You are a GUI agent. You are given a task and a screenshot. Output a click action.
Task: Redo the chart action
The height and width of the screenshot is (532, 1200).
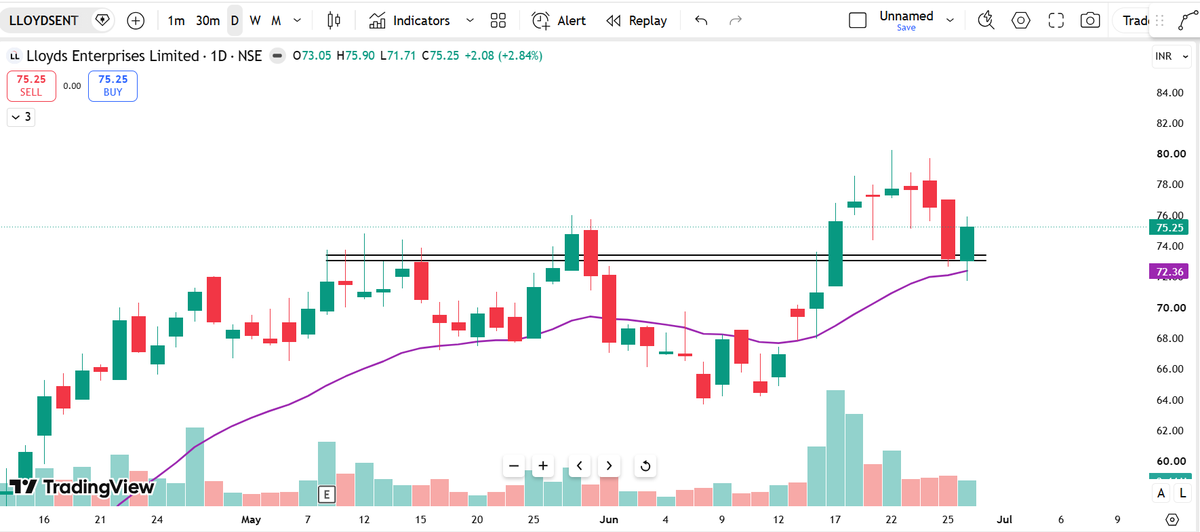point(736,20)
